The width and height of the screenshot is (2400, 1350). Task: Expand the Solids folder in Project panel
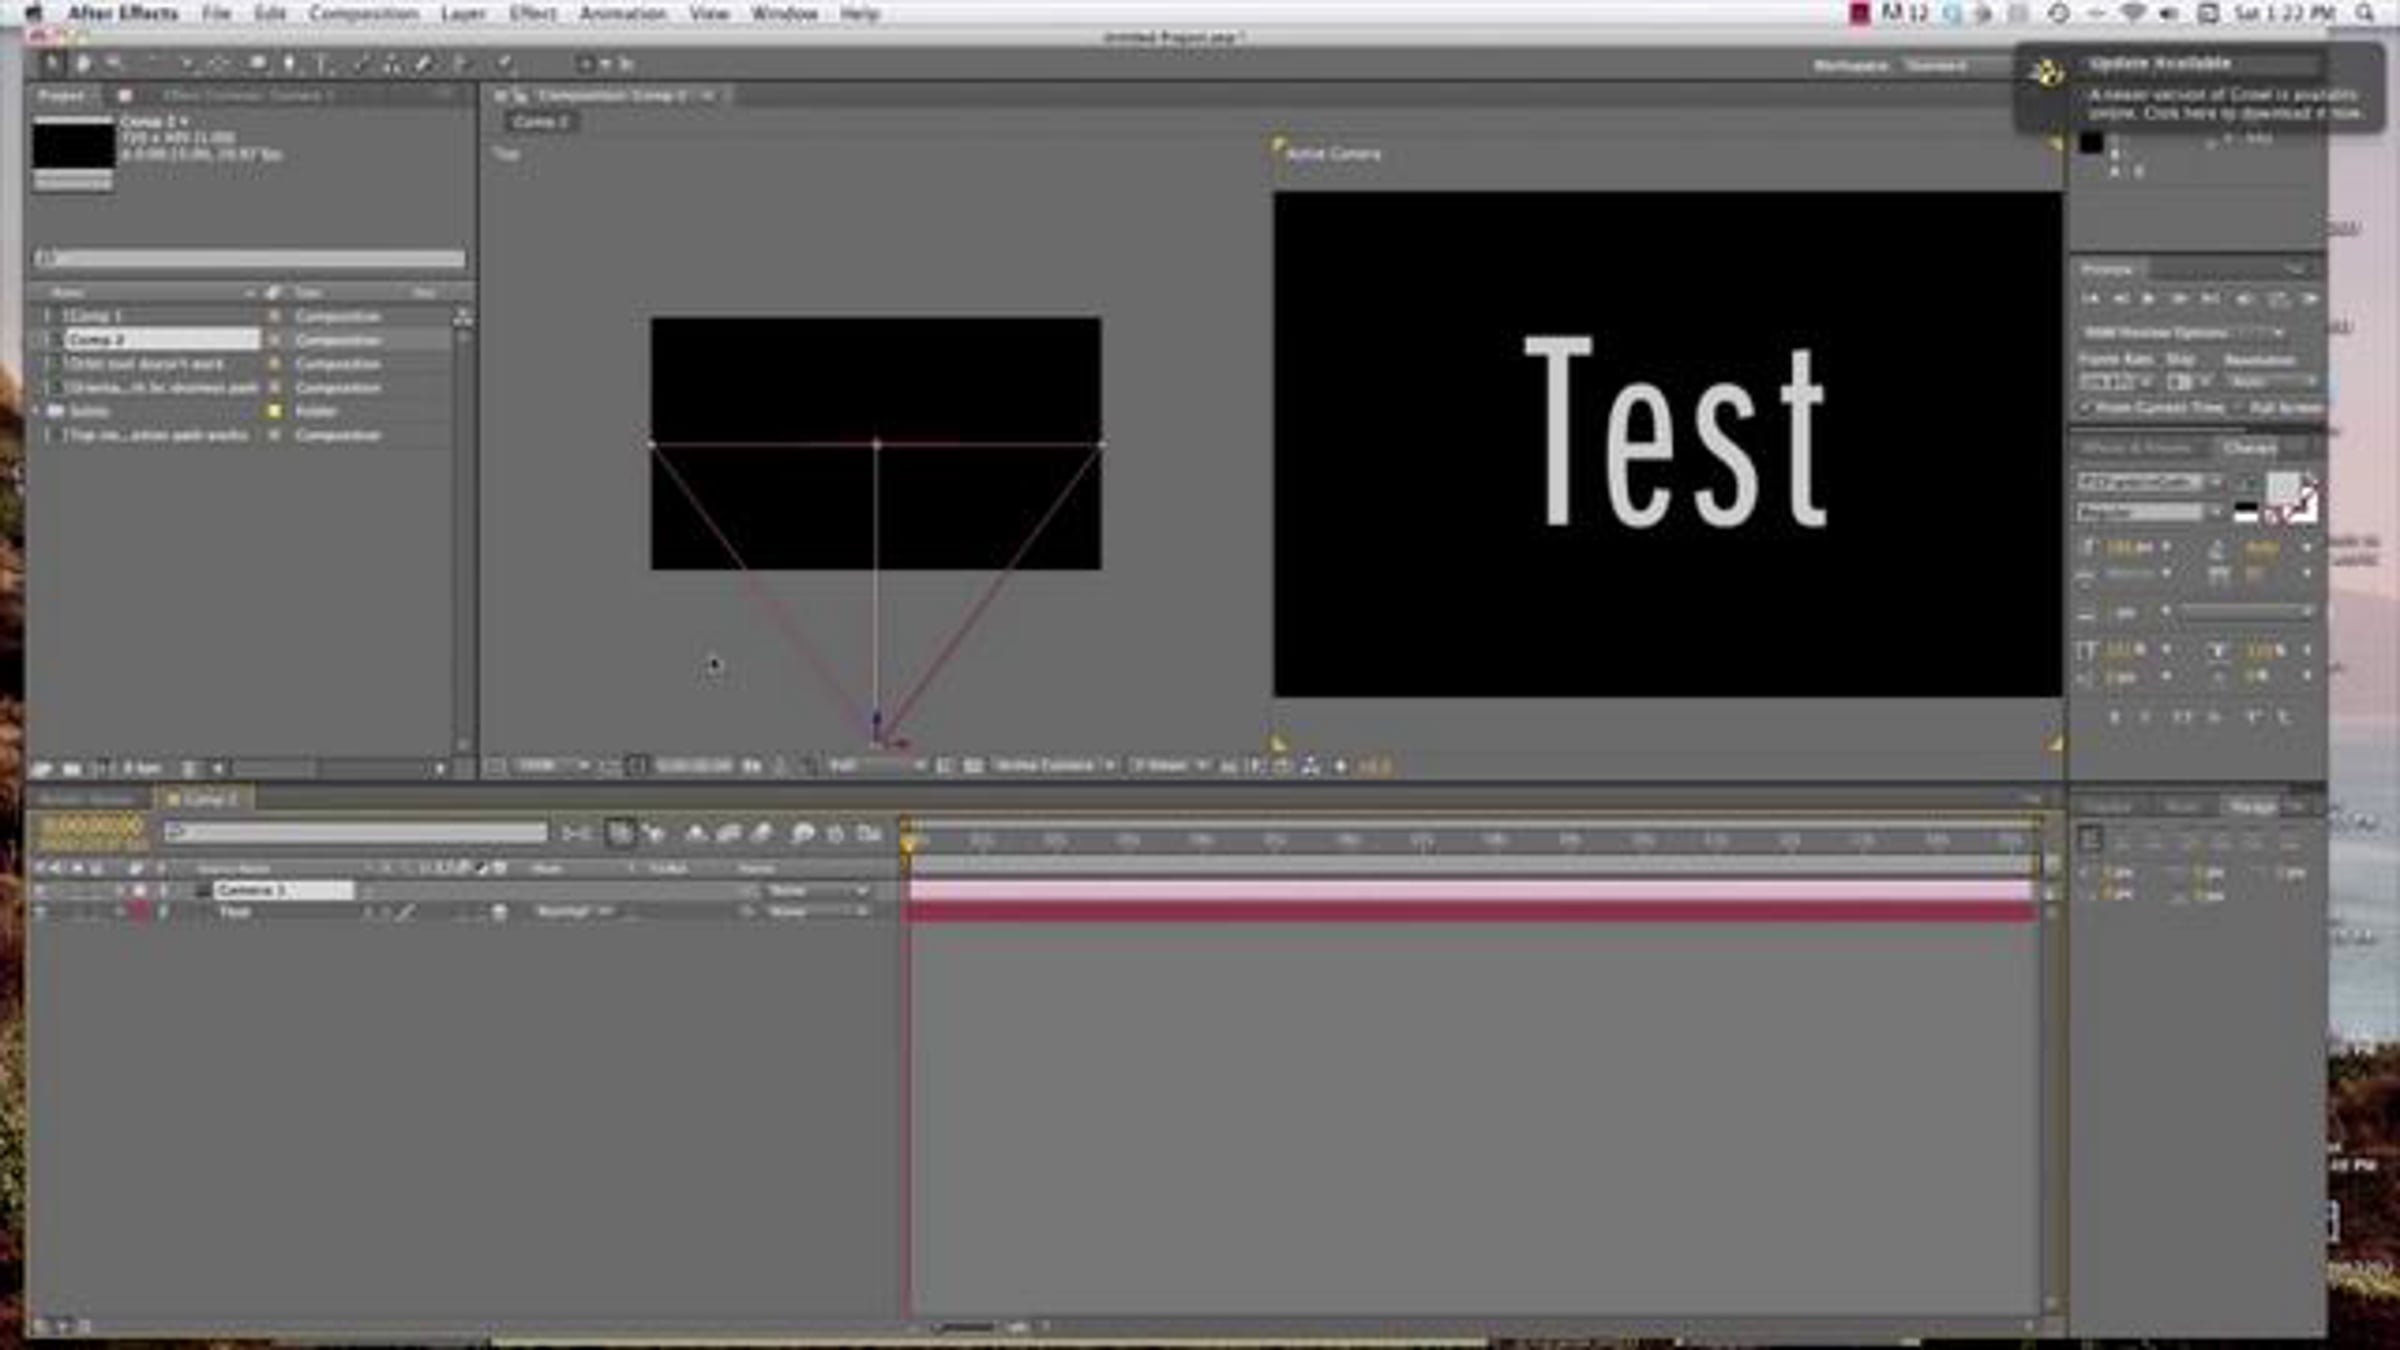pyautogui.click(x=39, y=411)
